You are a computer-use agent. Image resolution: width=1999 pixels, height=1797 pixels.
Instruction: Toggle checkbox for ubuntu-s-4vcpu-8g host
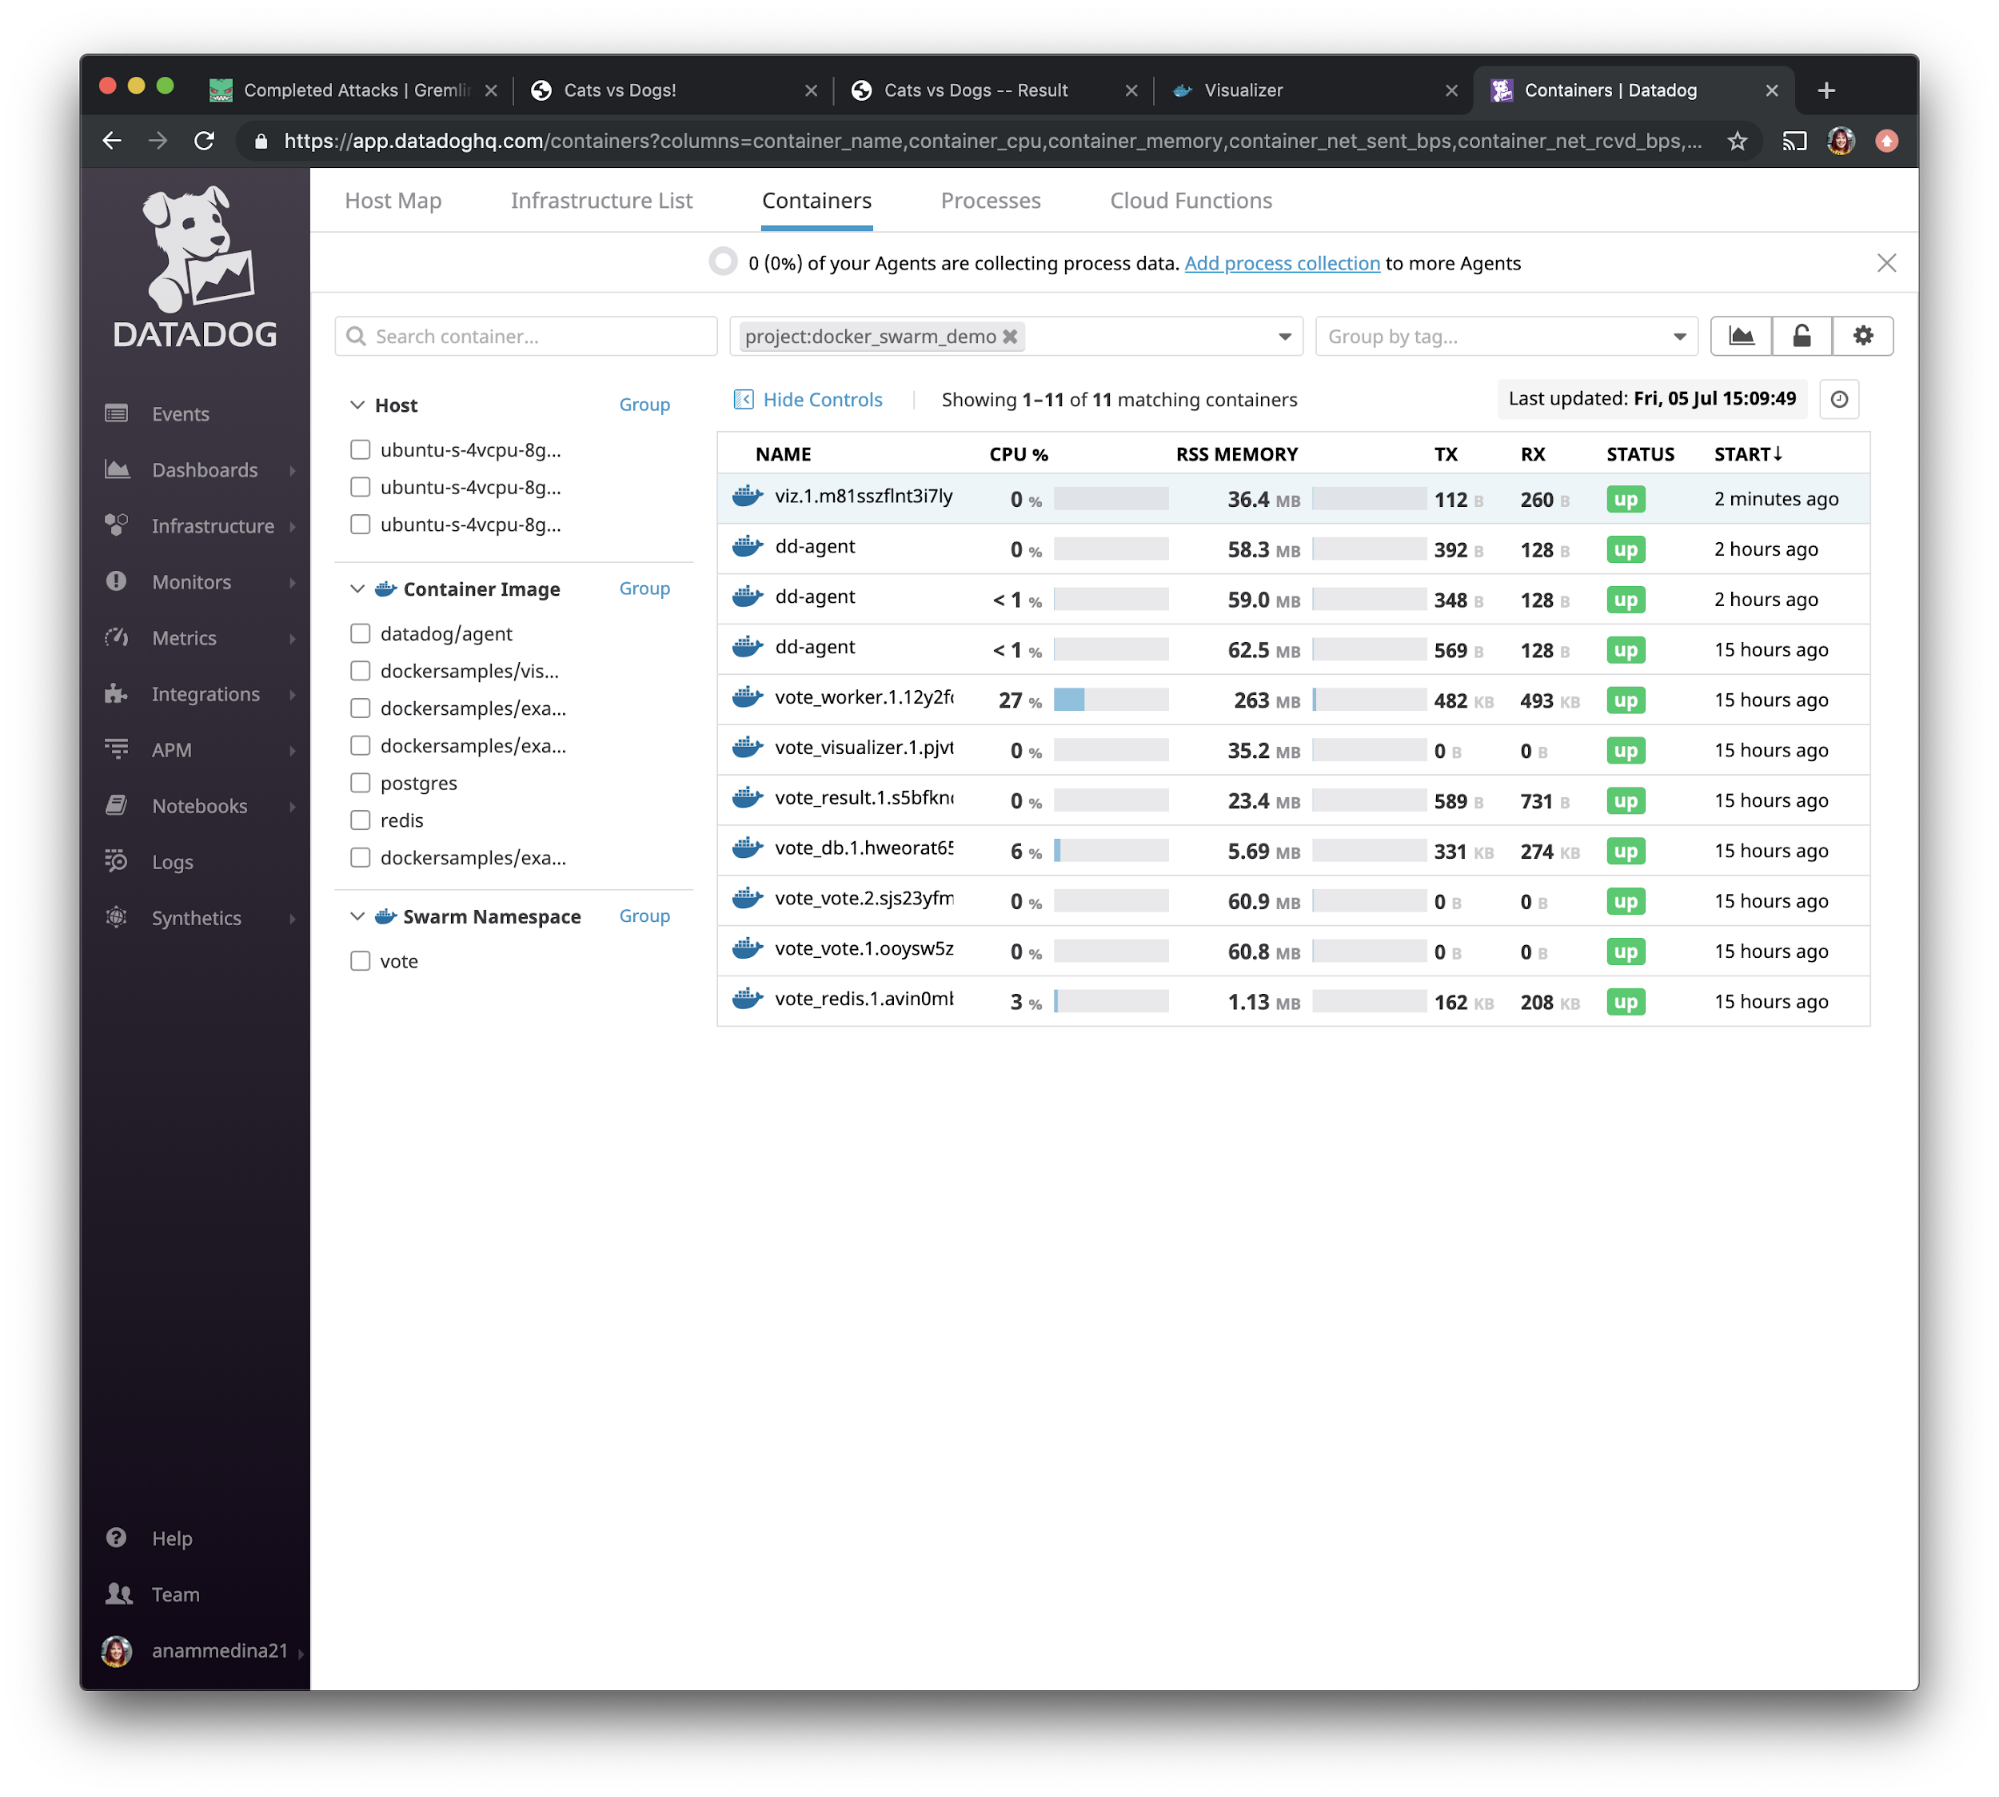[359, 449]
